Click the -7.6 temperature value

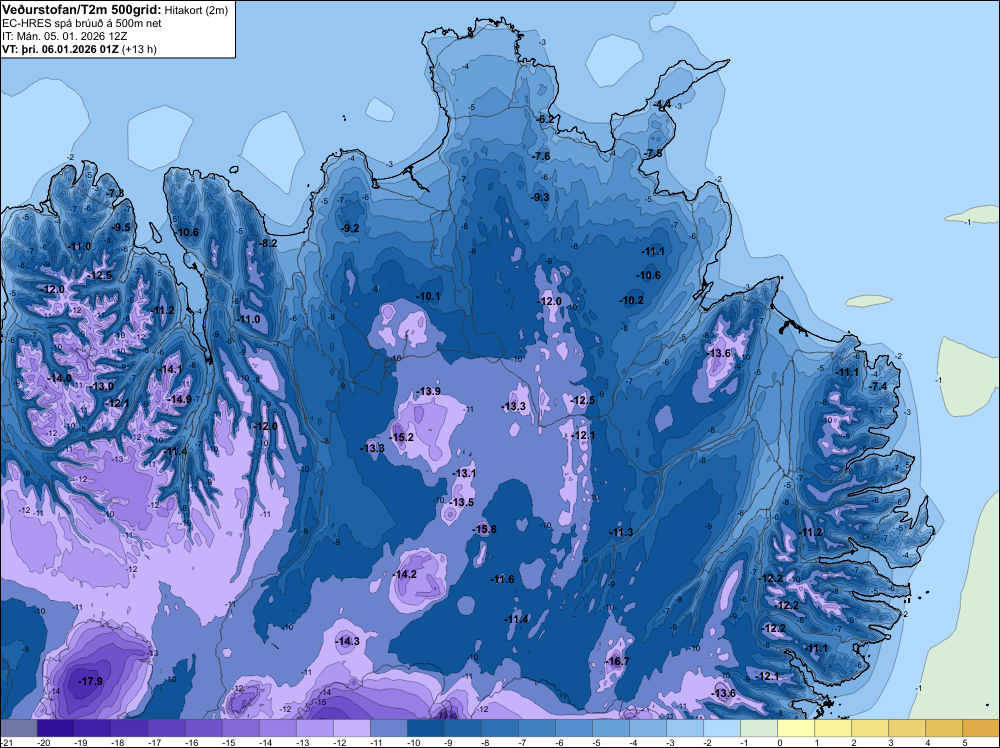541,156
